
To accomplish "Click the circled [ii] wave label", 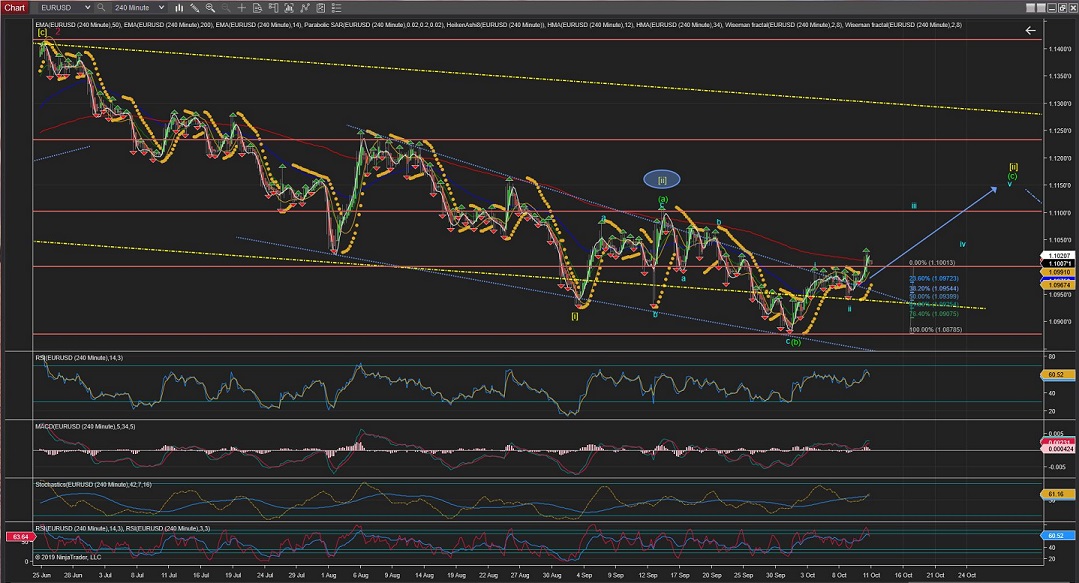I will (662, 180).
